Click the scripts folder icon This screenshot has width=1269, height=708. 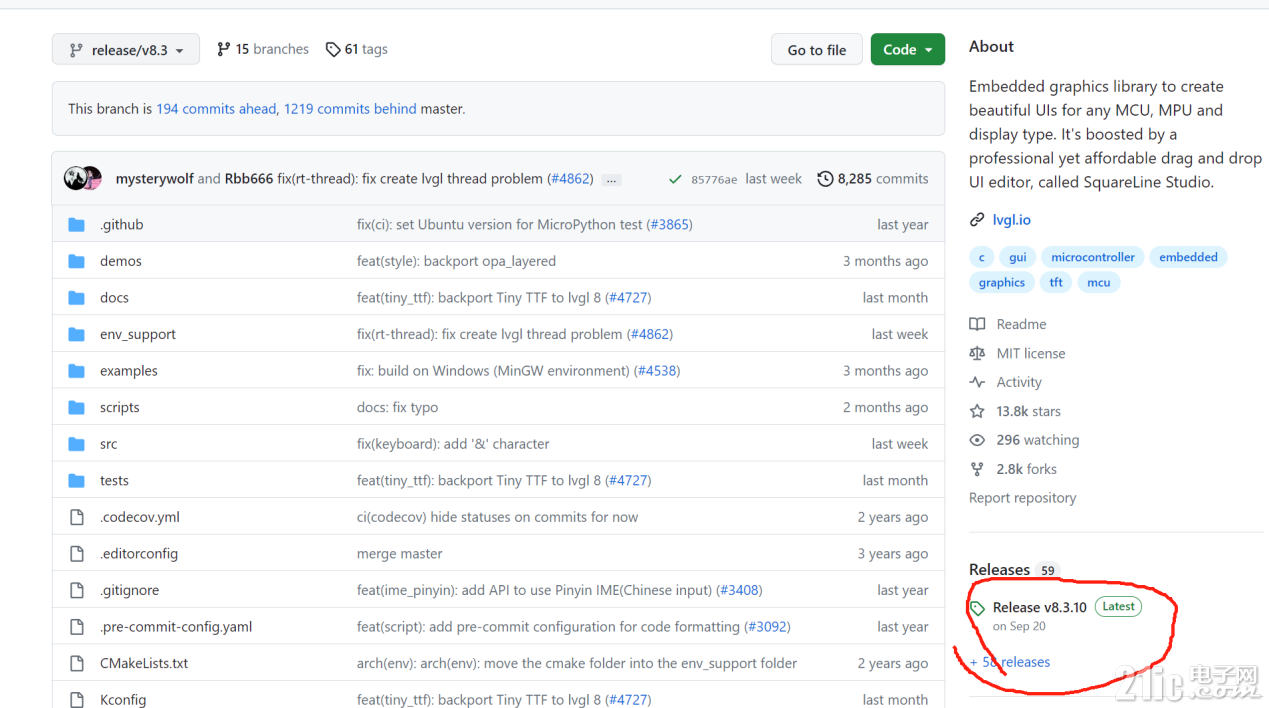click(x=76, y=407)
